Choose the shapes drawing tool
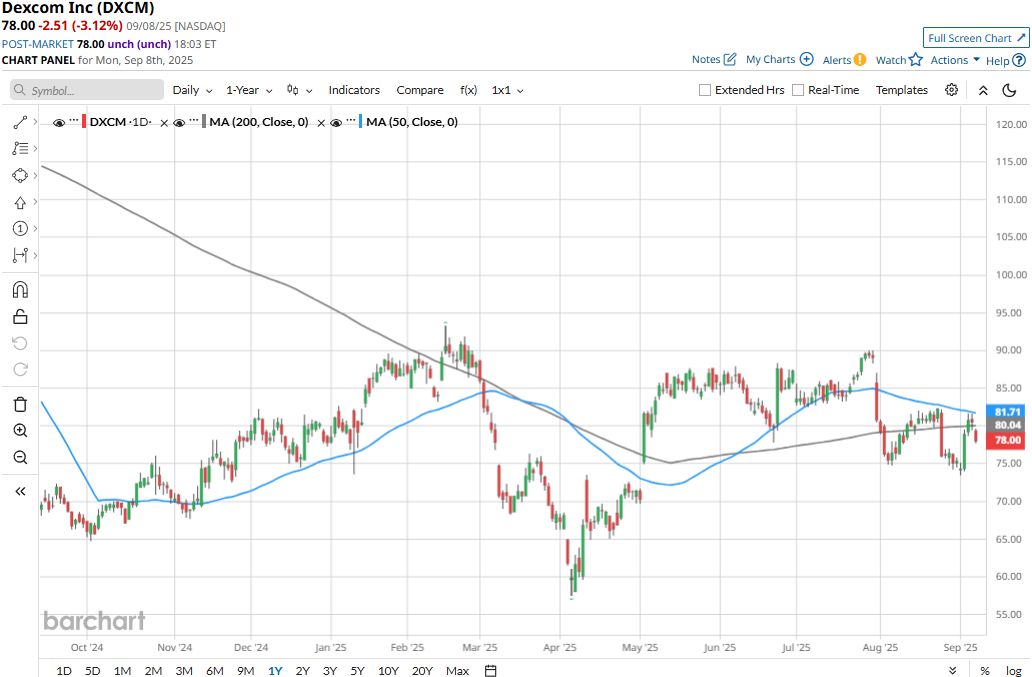Viewport: 1032px width, 677px height. (20, 176)
